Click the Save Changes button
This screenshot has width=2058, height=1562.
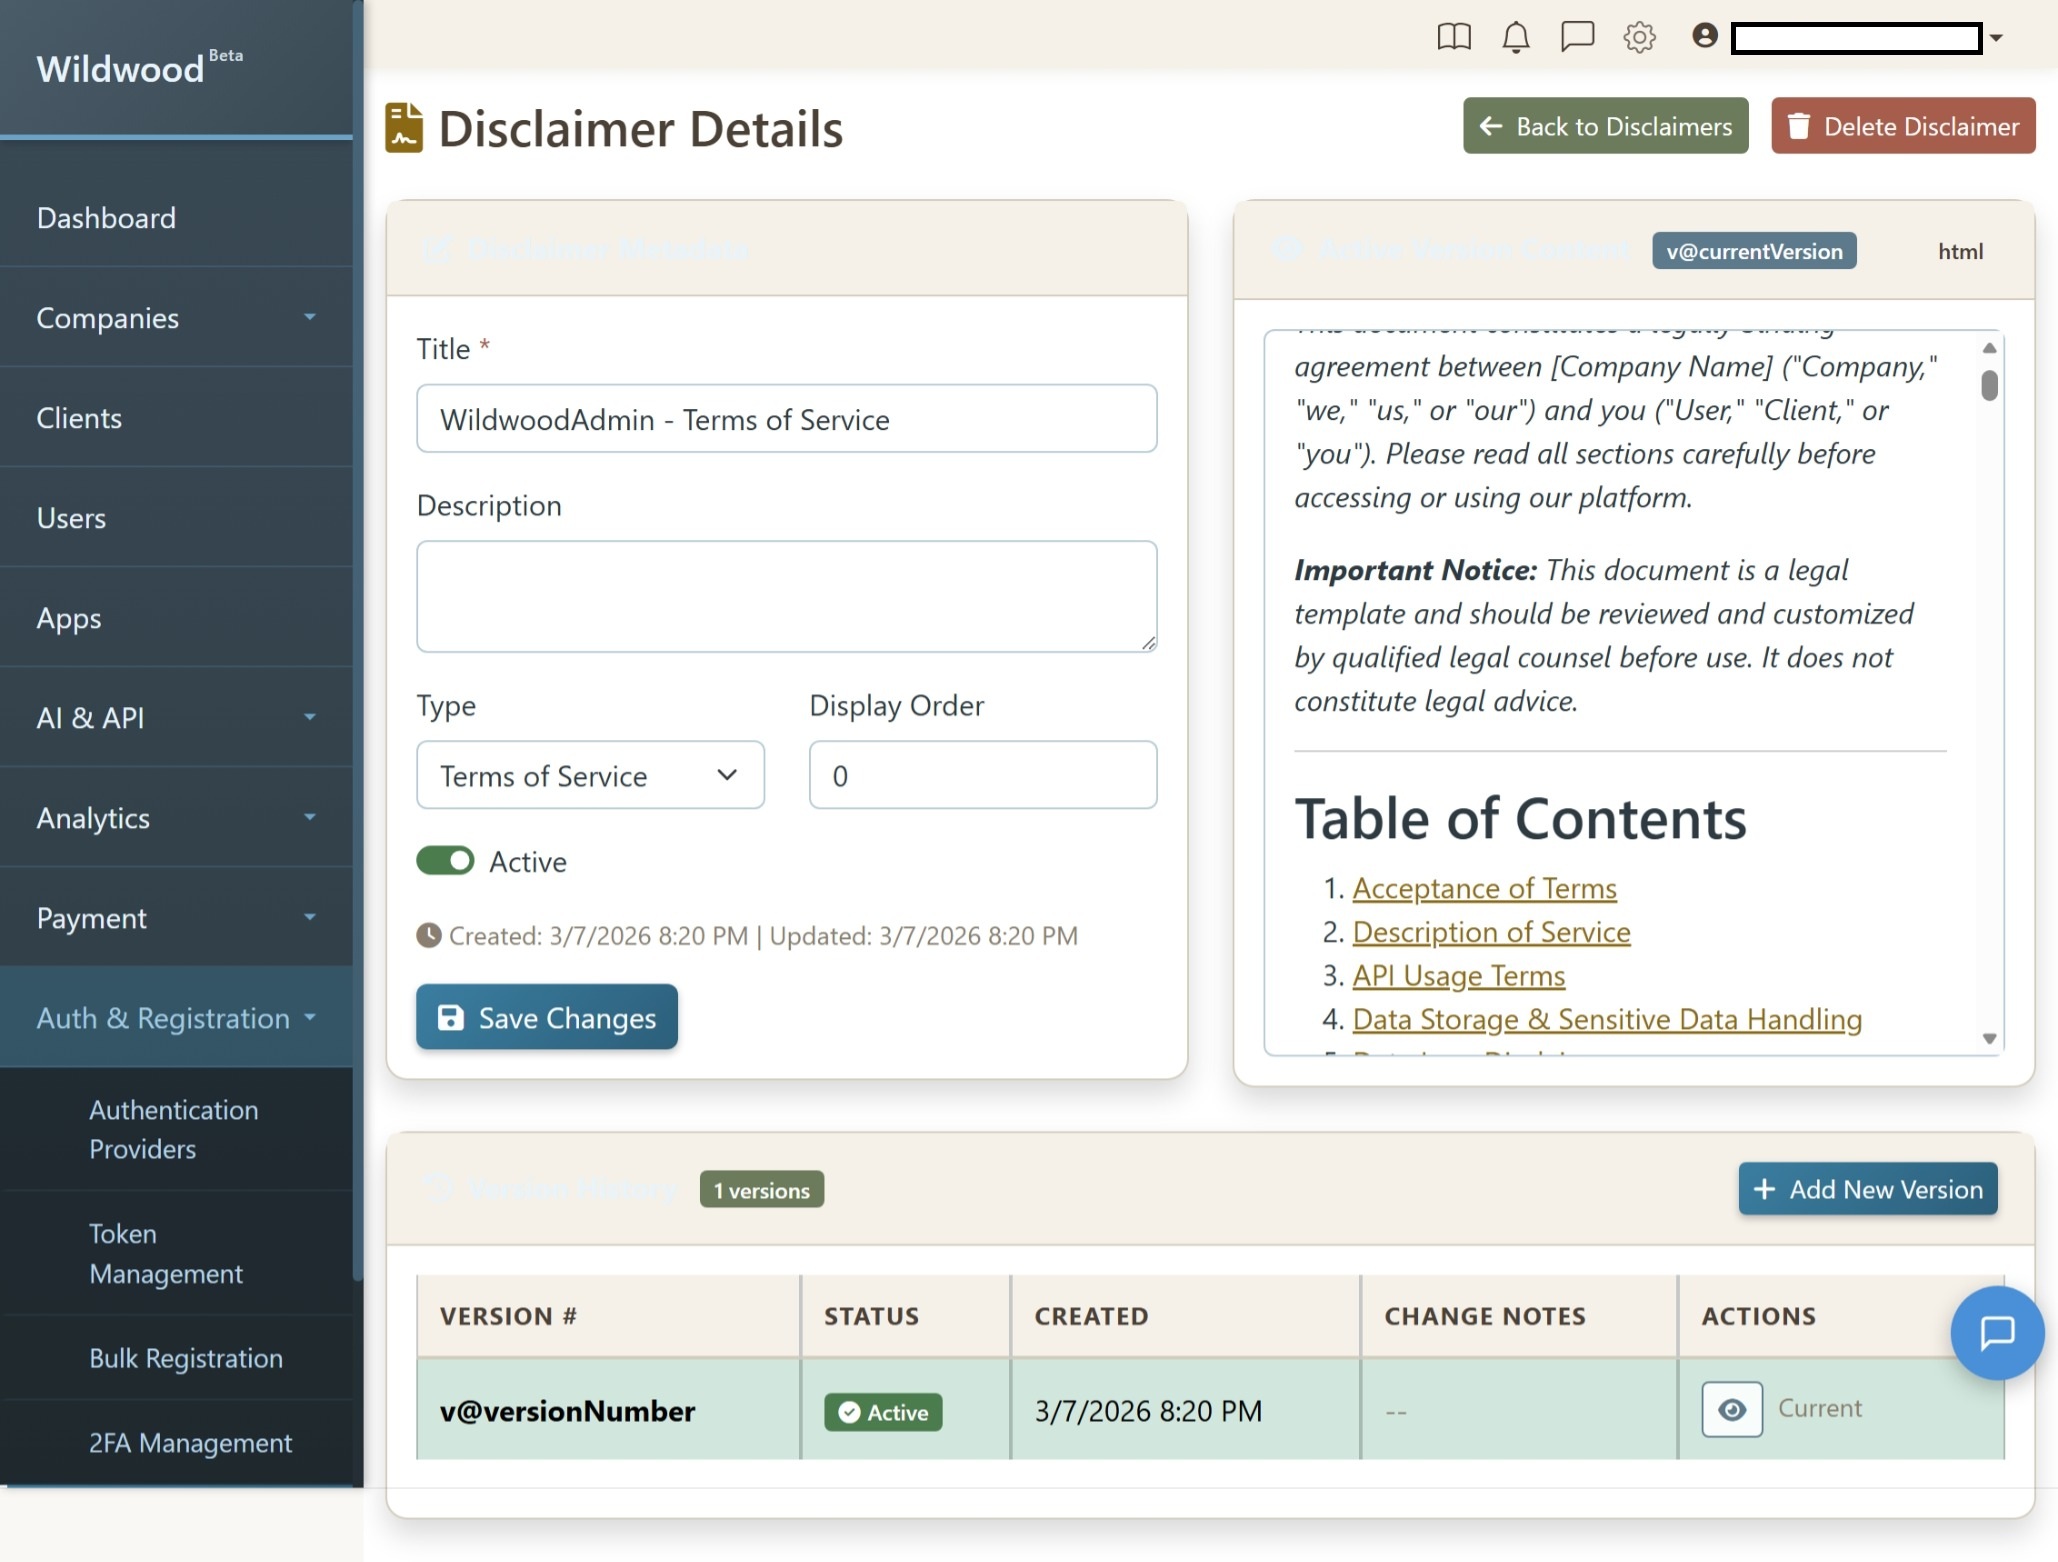click(x=546, y=1017)
